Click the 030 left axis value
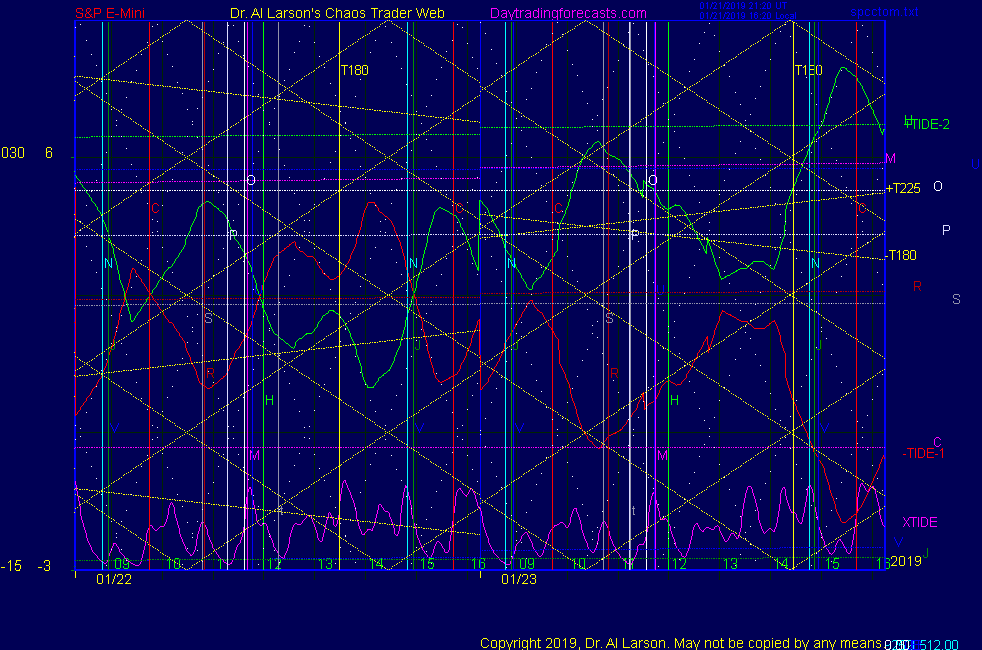Image resolution: width=982 pixels, height=650 pixels. [13, 153]
